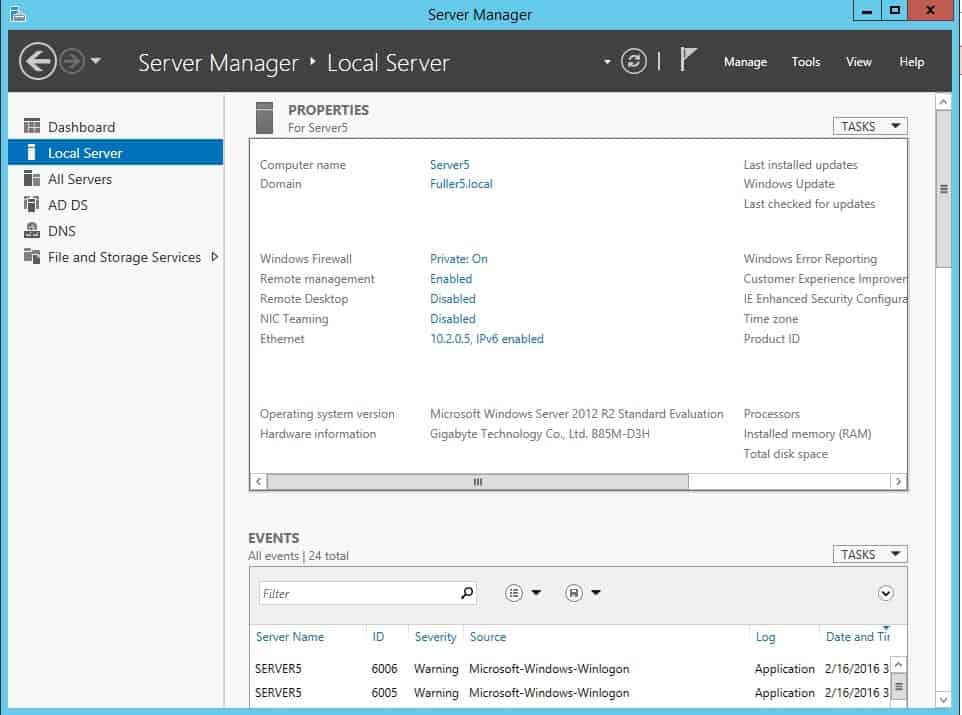
Task: Click the filter search magnifier icon
Action: (x=467, y=593)
